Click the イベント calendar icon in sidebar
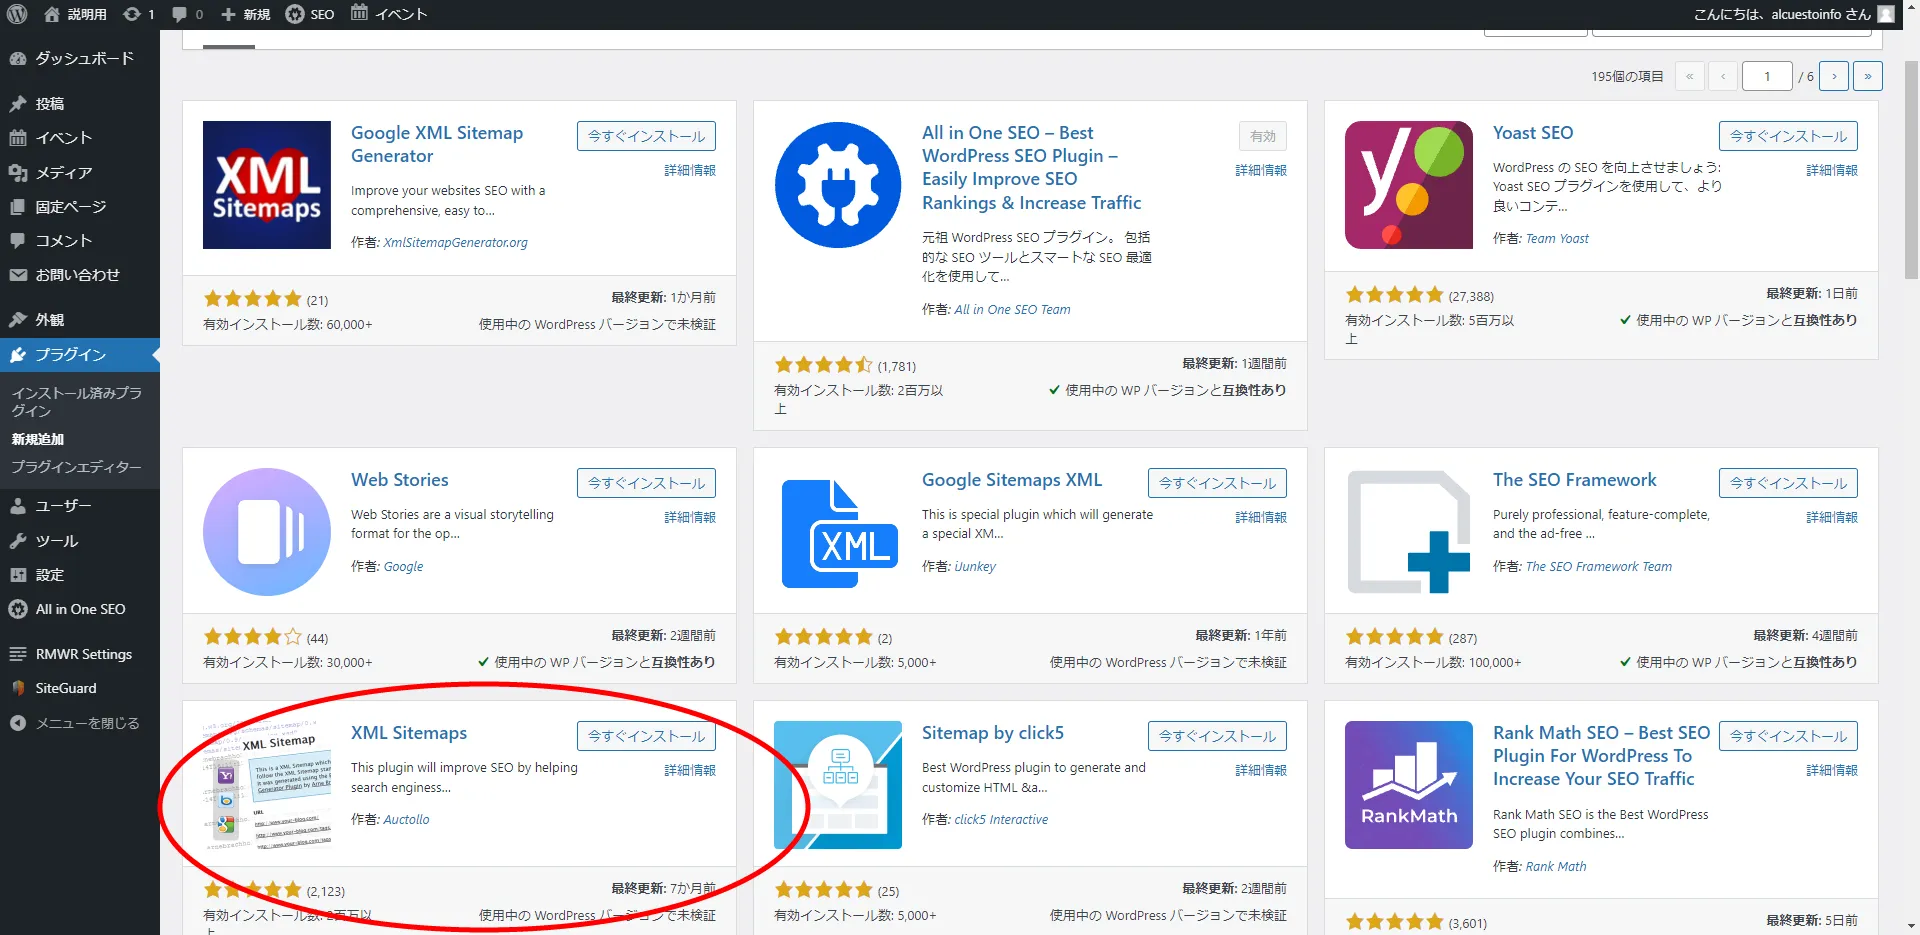 (18, 138)
